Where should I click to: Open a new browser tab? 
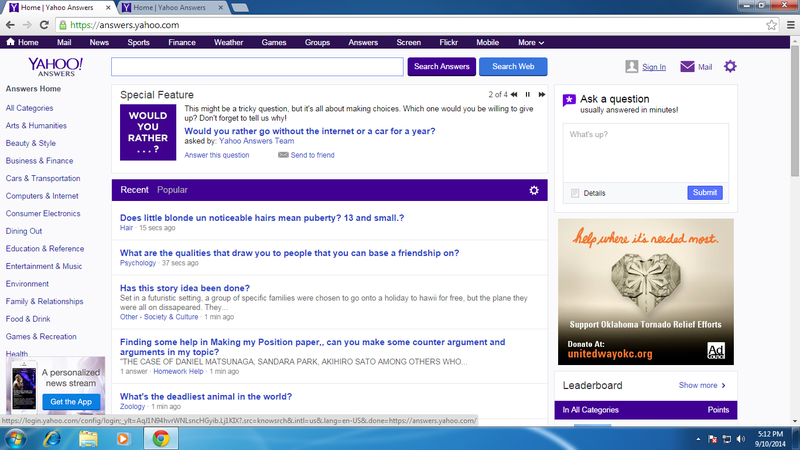coord(239,8)
